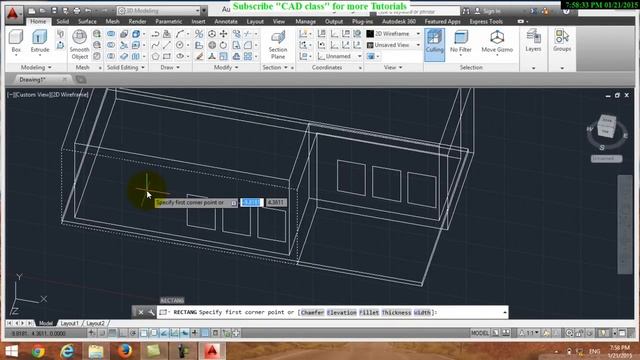Select the Polygon tool in Draw panel
Image resolution: width=640 pixels, height=360 pixels.
(156, 56)
